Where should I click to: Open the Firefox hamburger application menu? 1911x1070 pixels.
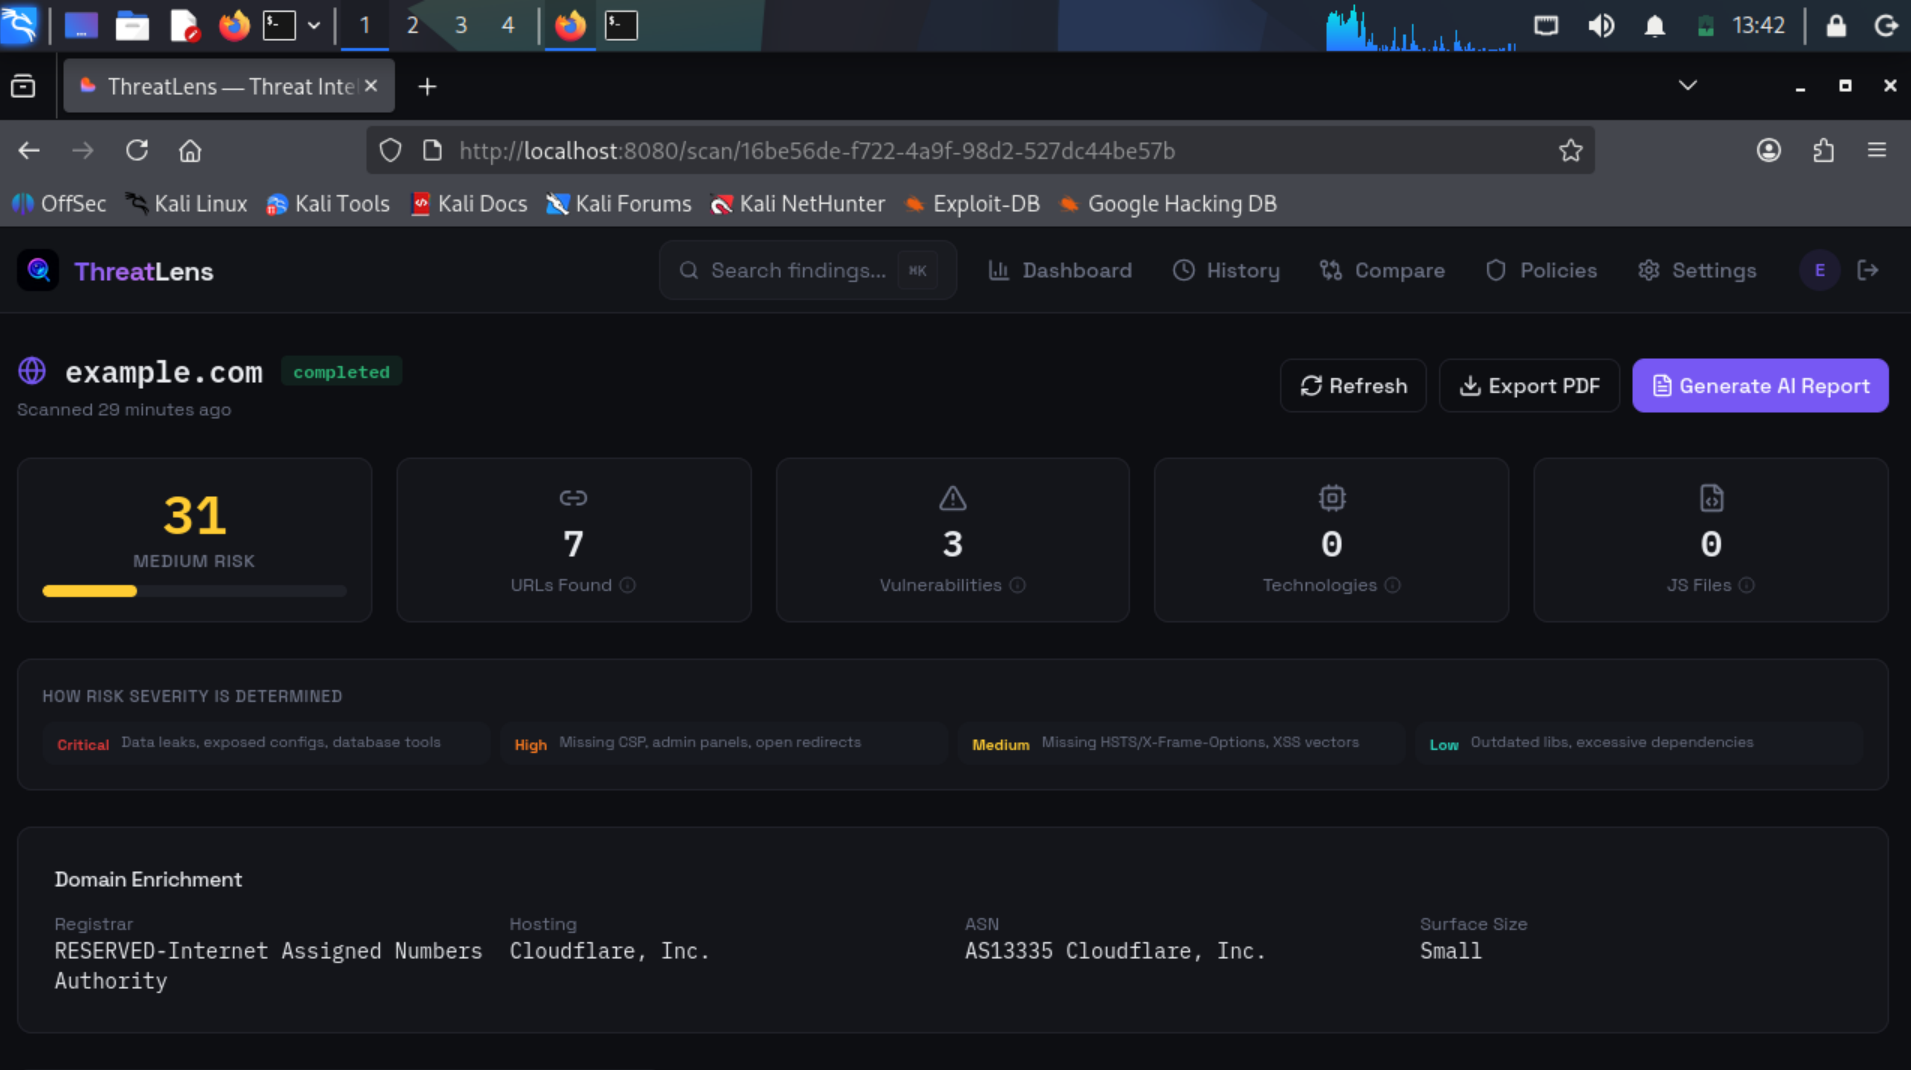pyautogui.click(x=1876, y=151)
